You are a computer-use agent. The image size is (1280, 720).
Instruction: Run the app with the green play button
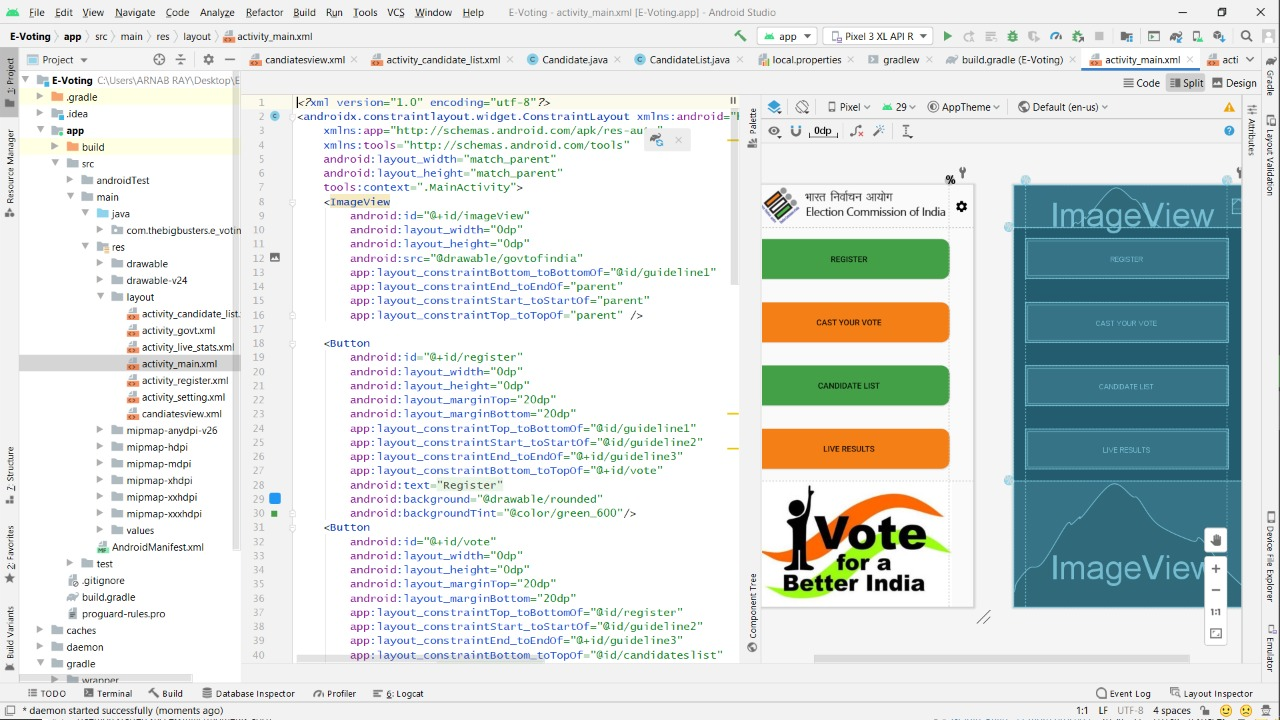click(x=947, y=37)
